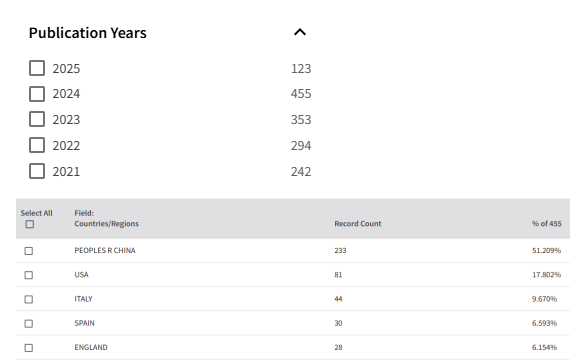Enable the 2021 publication year filter
The image size is (580, 363).
37,171
